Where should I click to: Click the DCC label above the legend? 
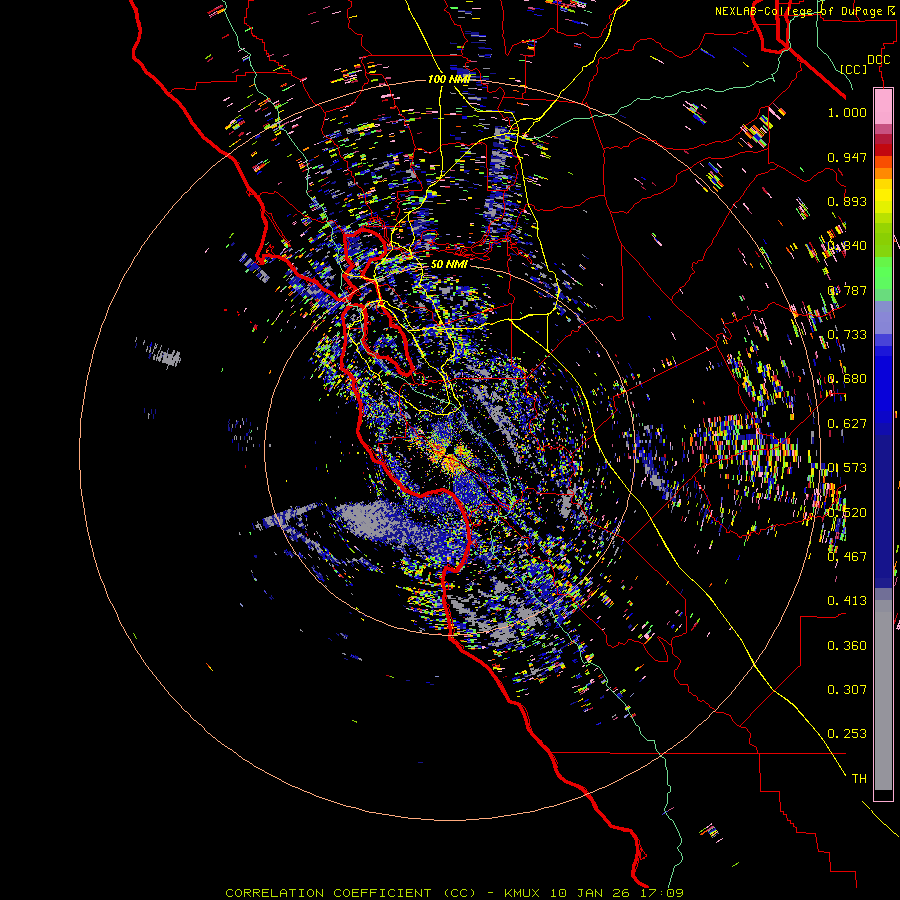pyautogui.click(x=878, y=60)
